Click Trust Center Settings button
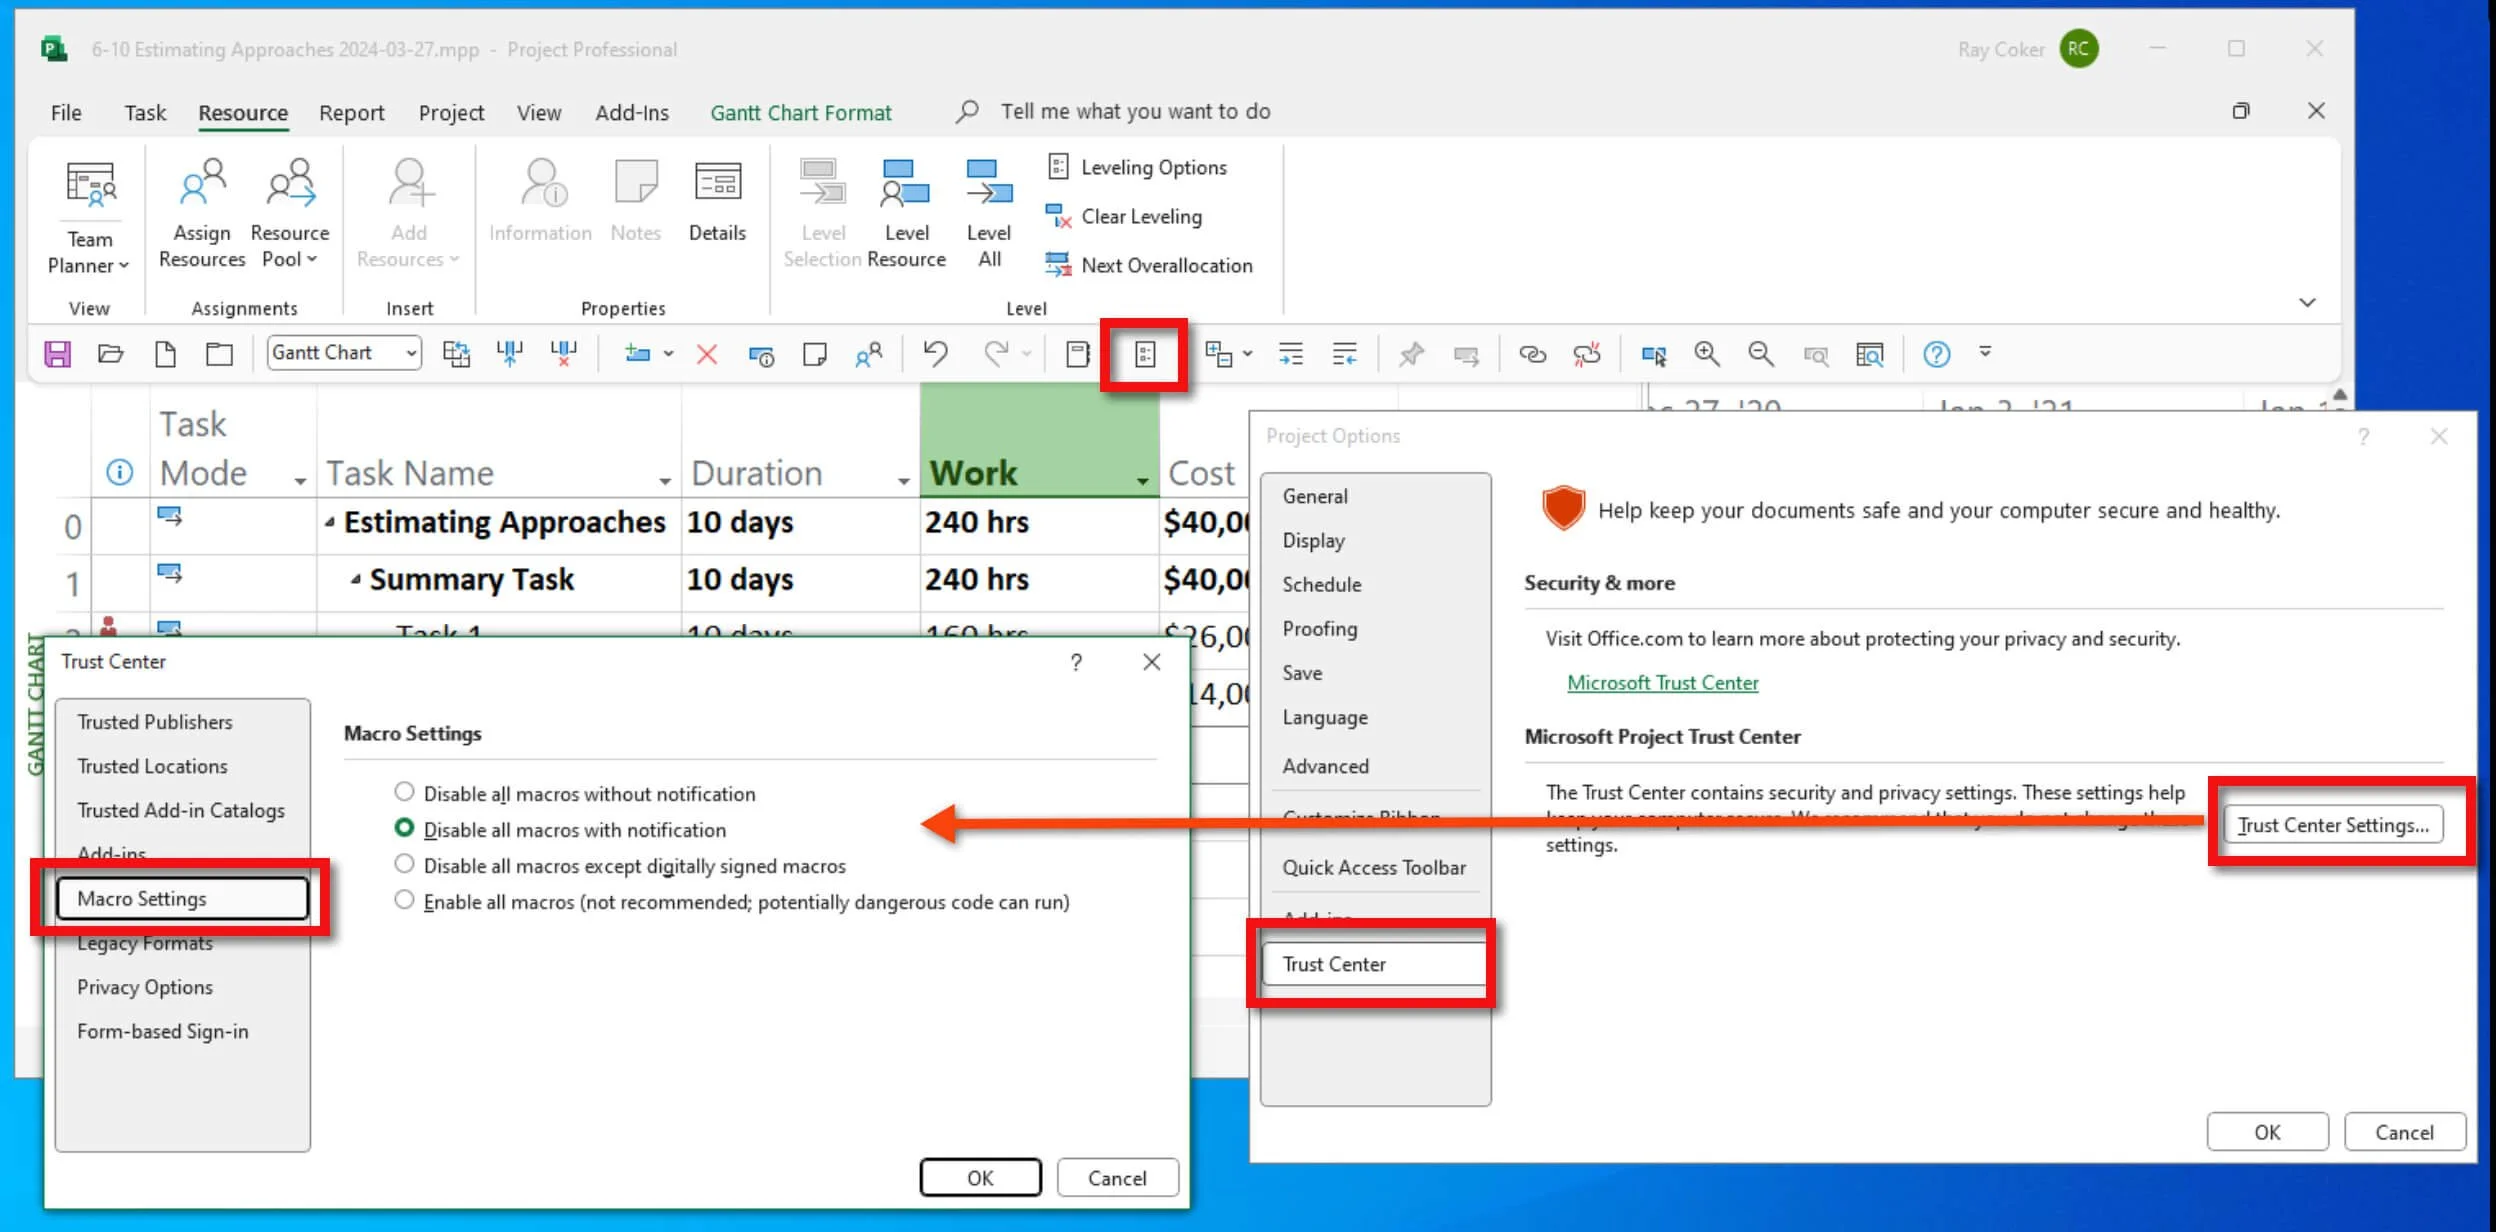2496x1232 pixels. 2333,825
